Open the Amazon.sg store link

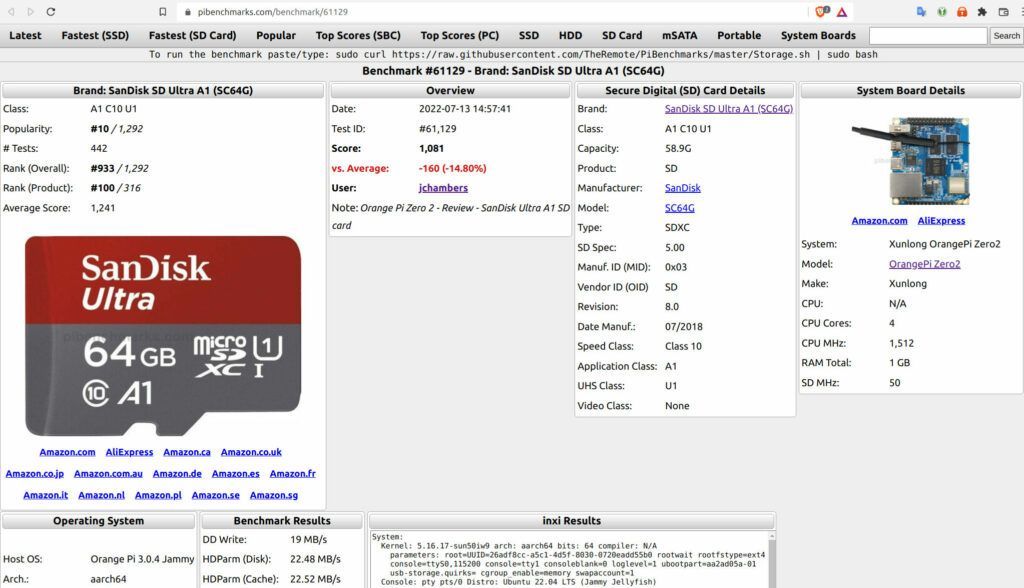tap(274, 495)
